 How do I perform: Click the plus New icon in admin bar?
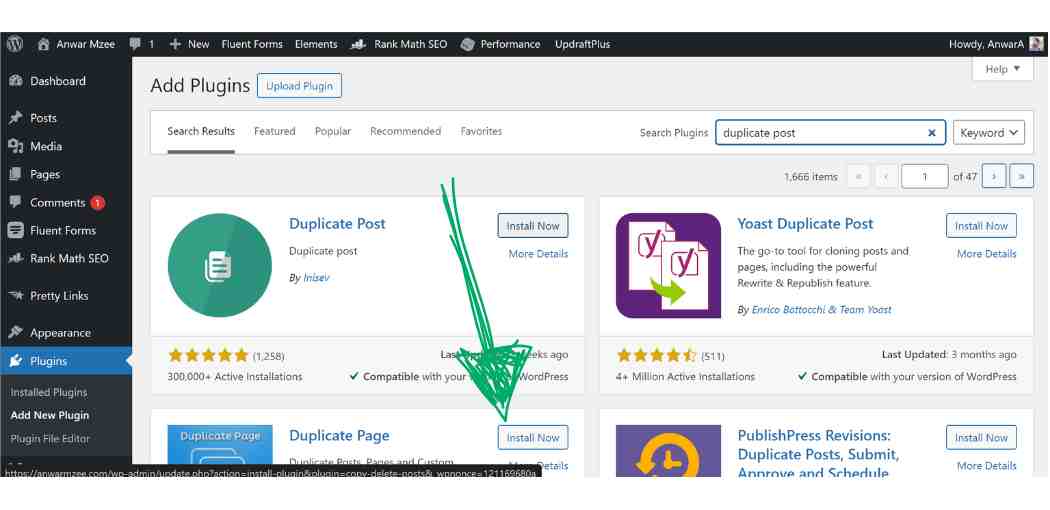175,44
